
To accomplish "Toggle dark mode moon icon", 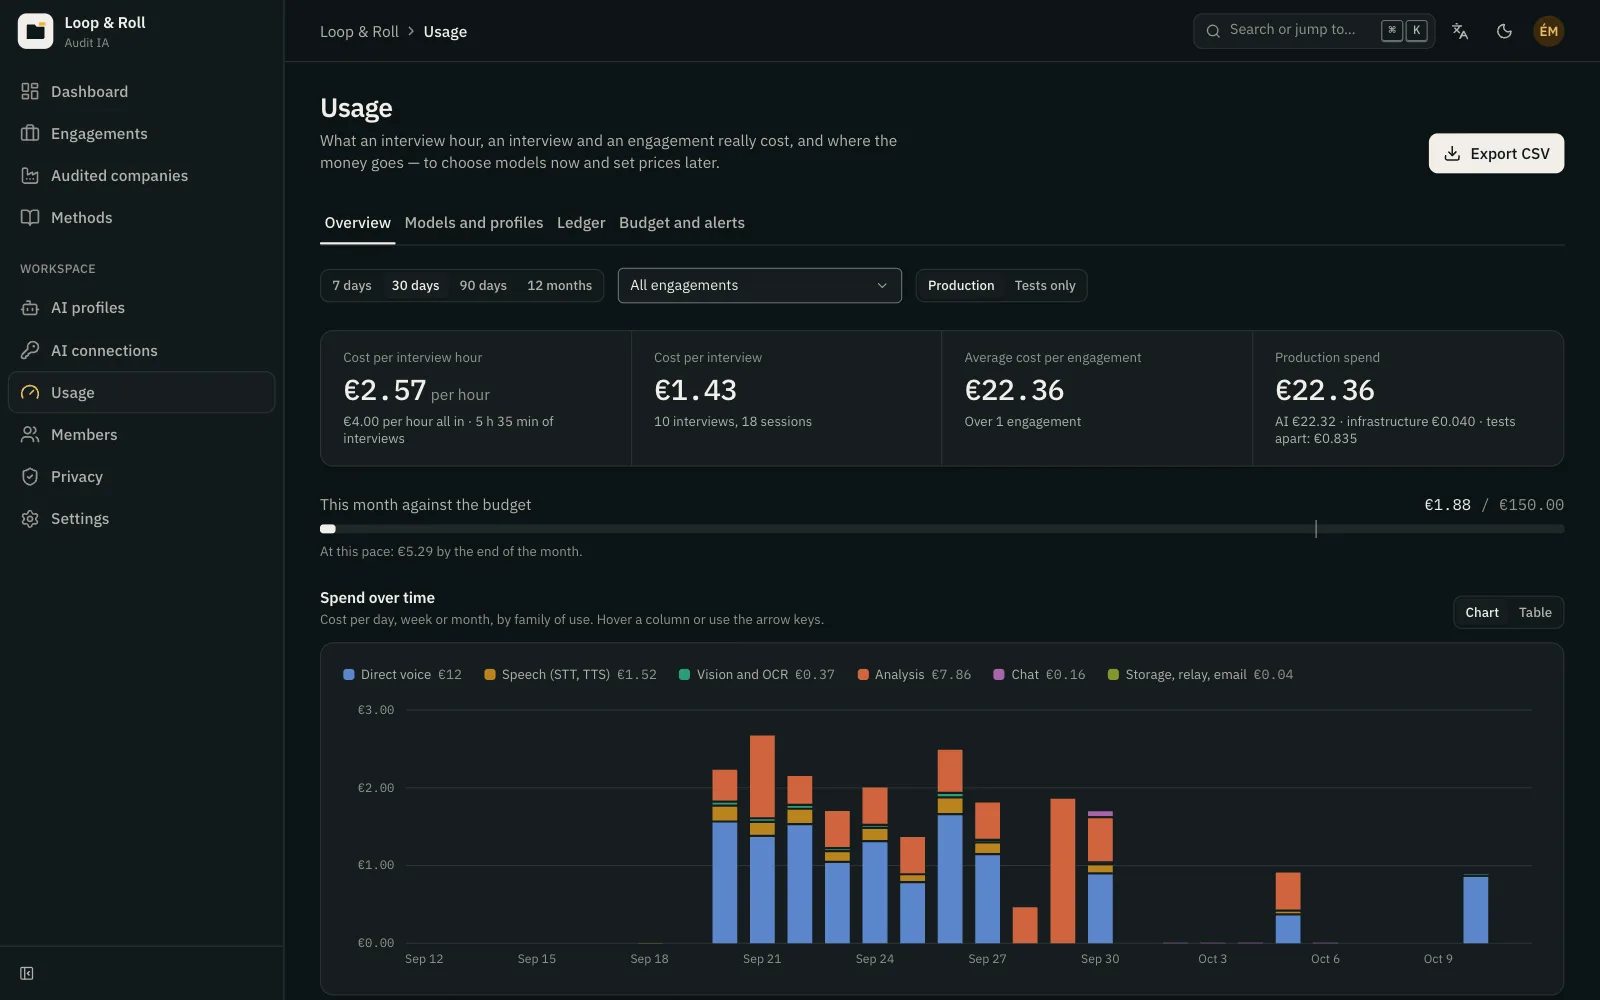I will (x=1504, y=31).
